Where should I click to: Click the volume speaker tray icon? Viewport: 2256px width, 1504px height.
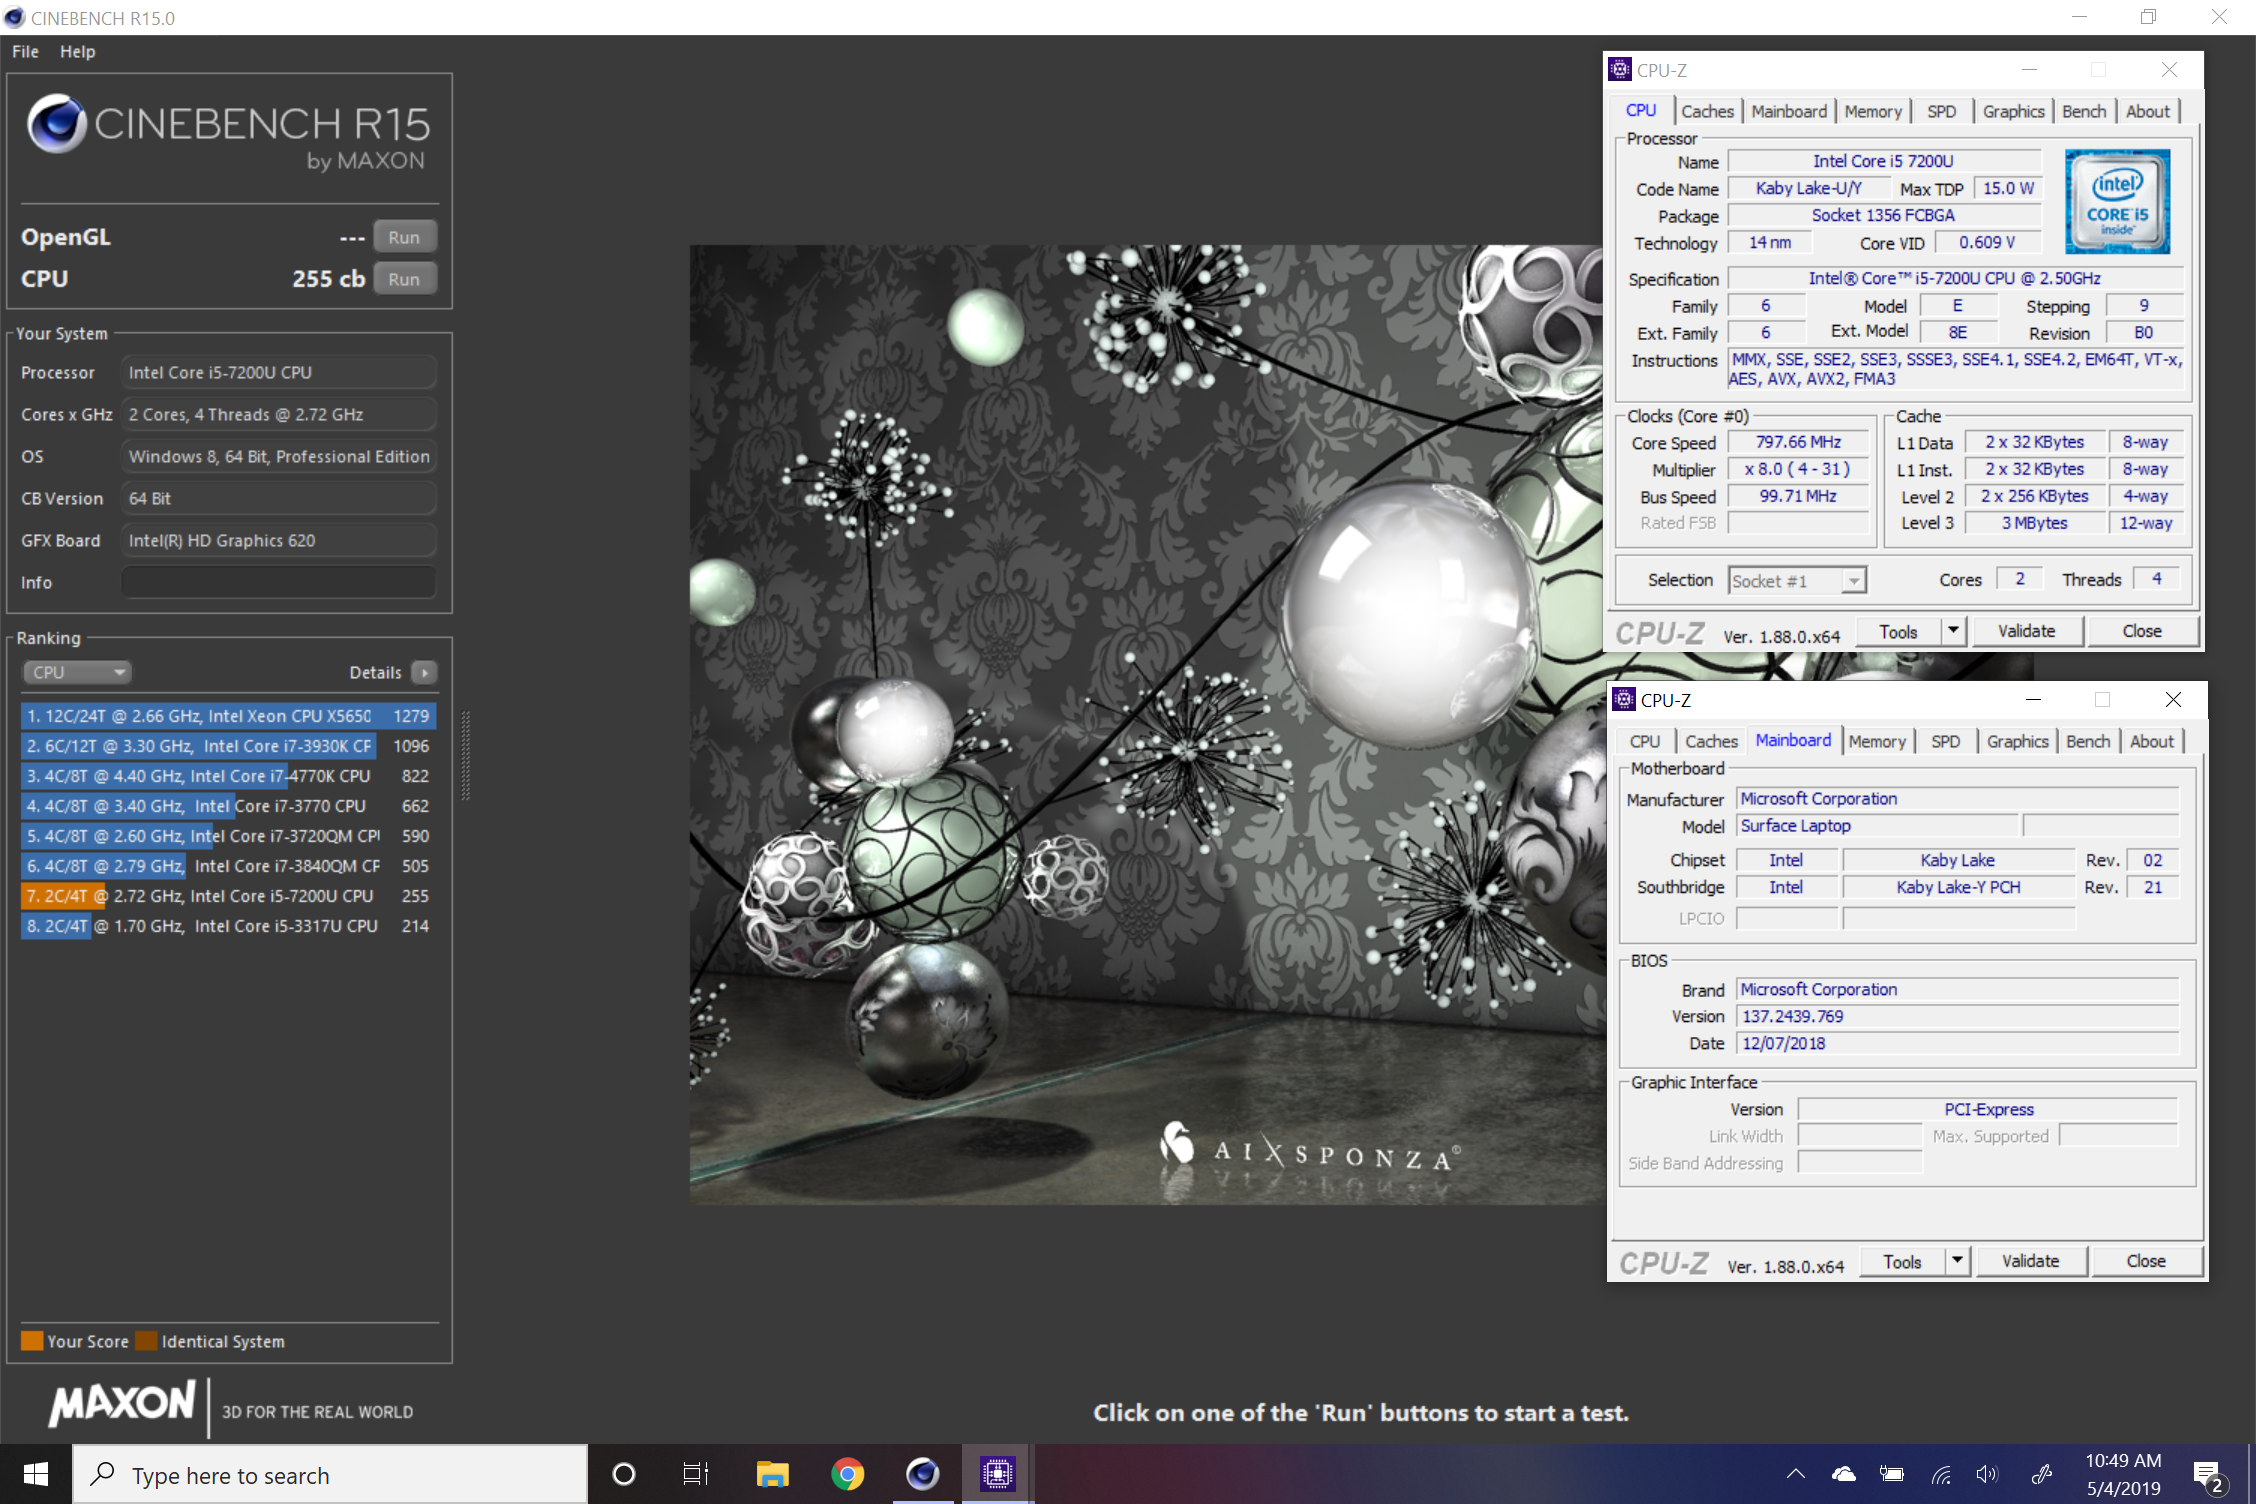point(1987,1474)
